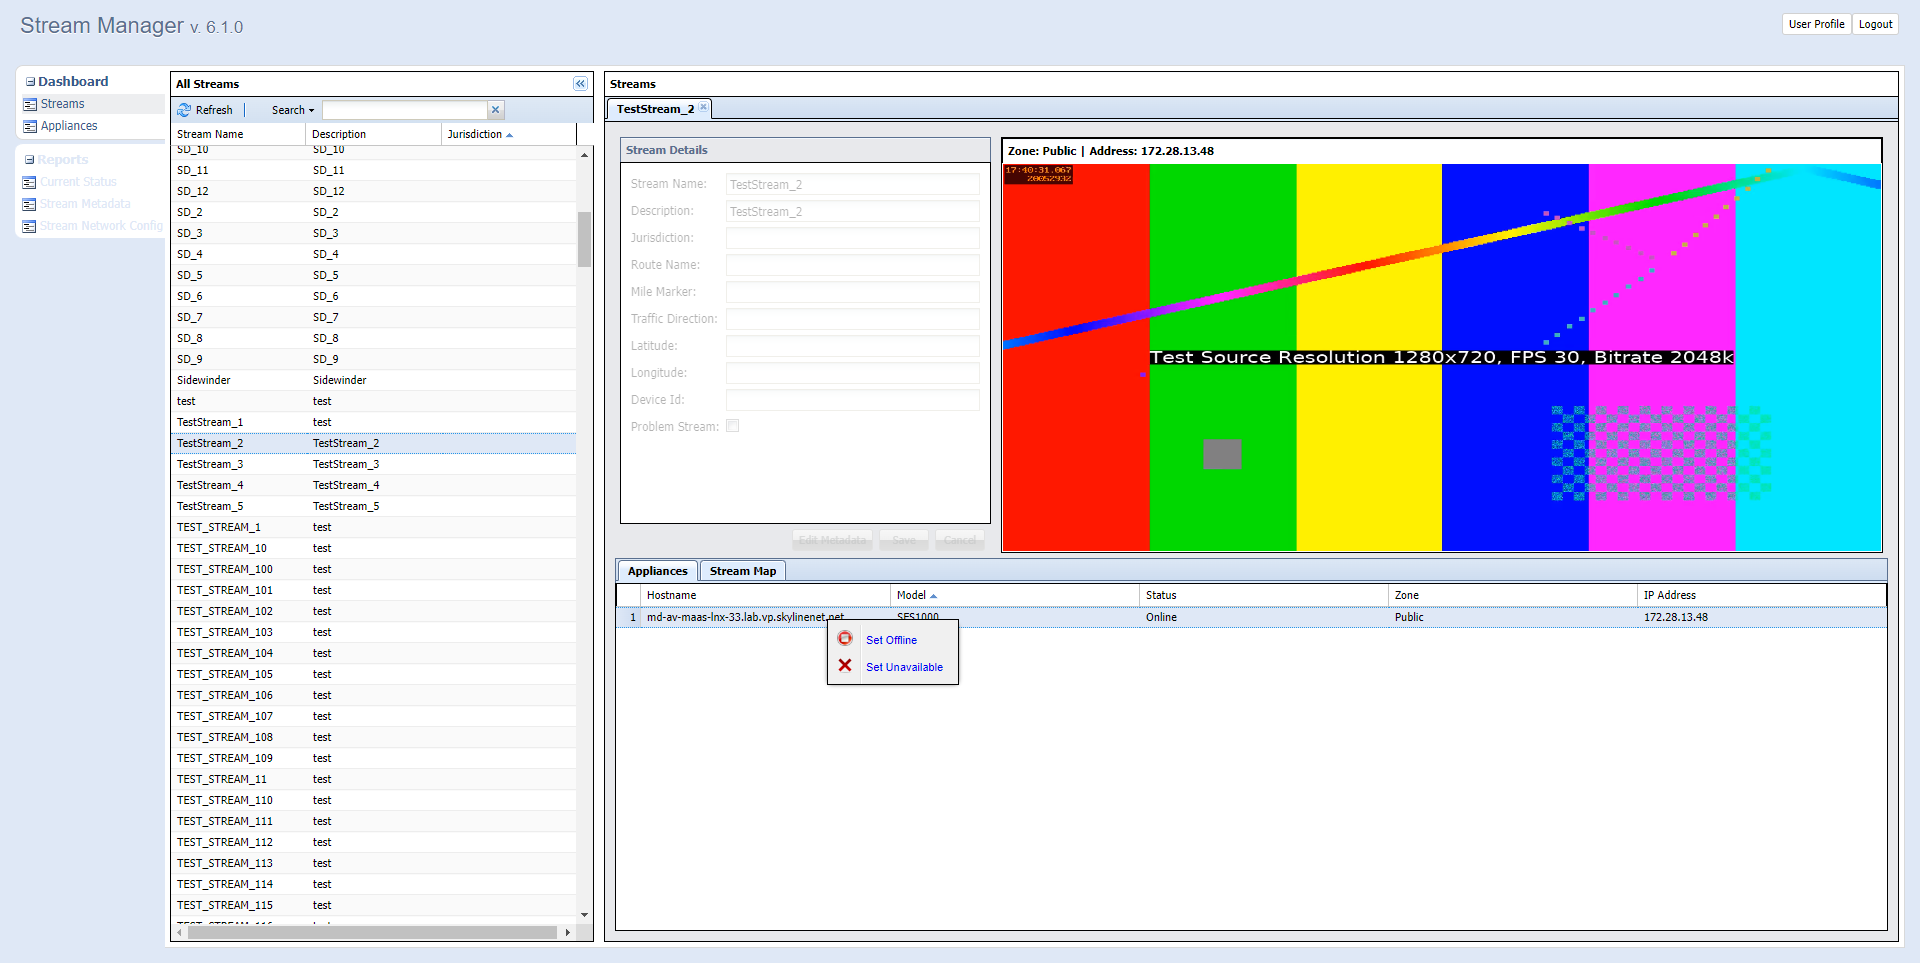Select TestStream_4 in the stream list
Viewport: 1920px width, 963px height.
coord(210,485)
